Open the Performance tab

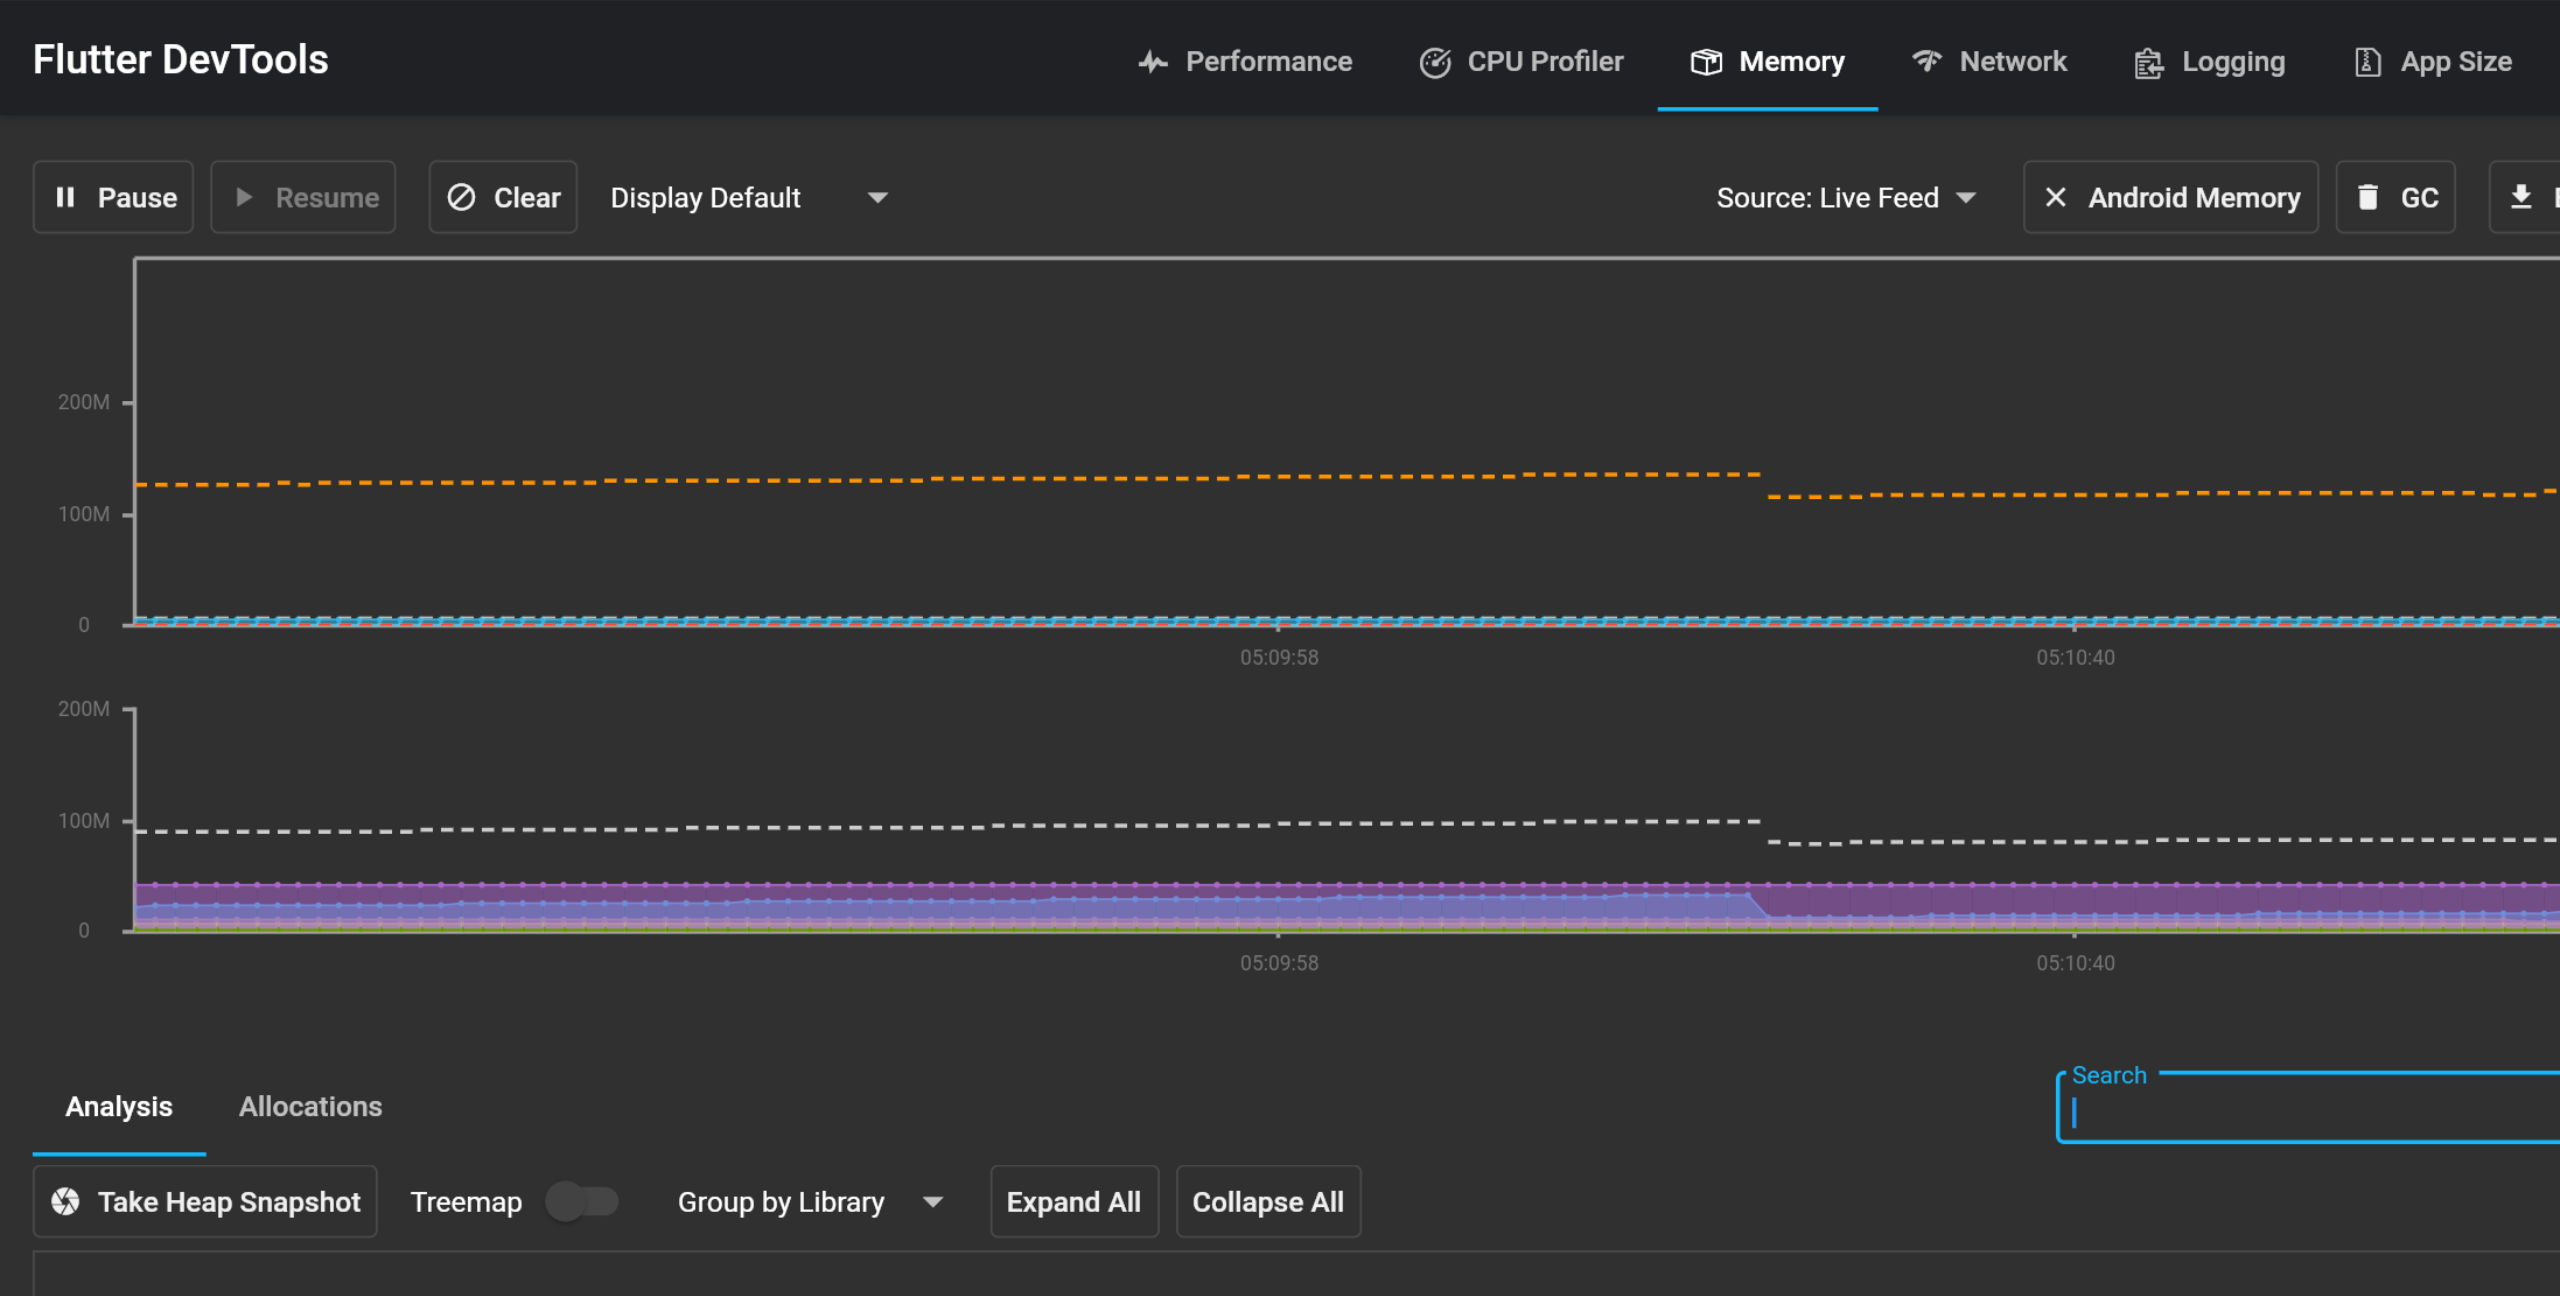point(1245,61)
